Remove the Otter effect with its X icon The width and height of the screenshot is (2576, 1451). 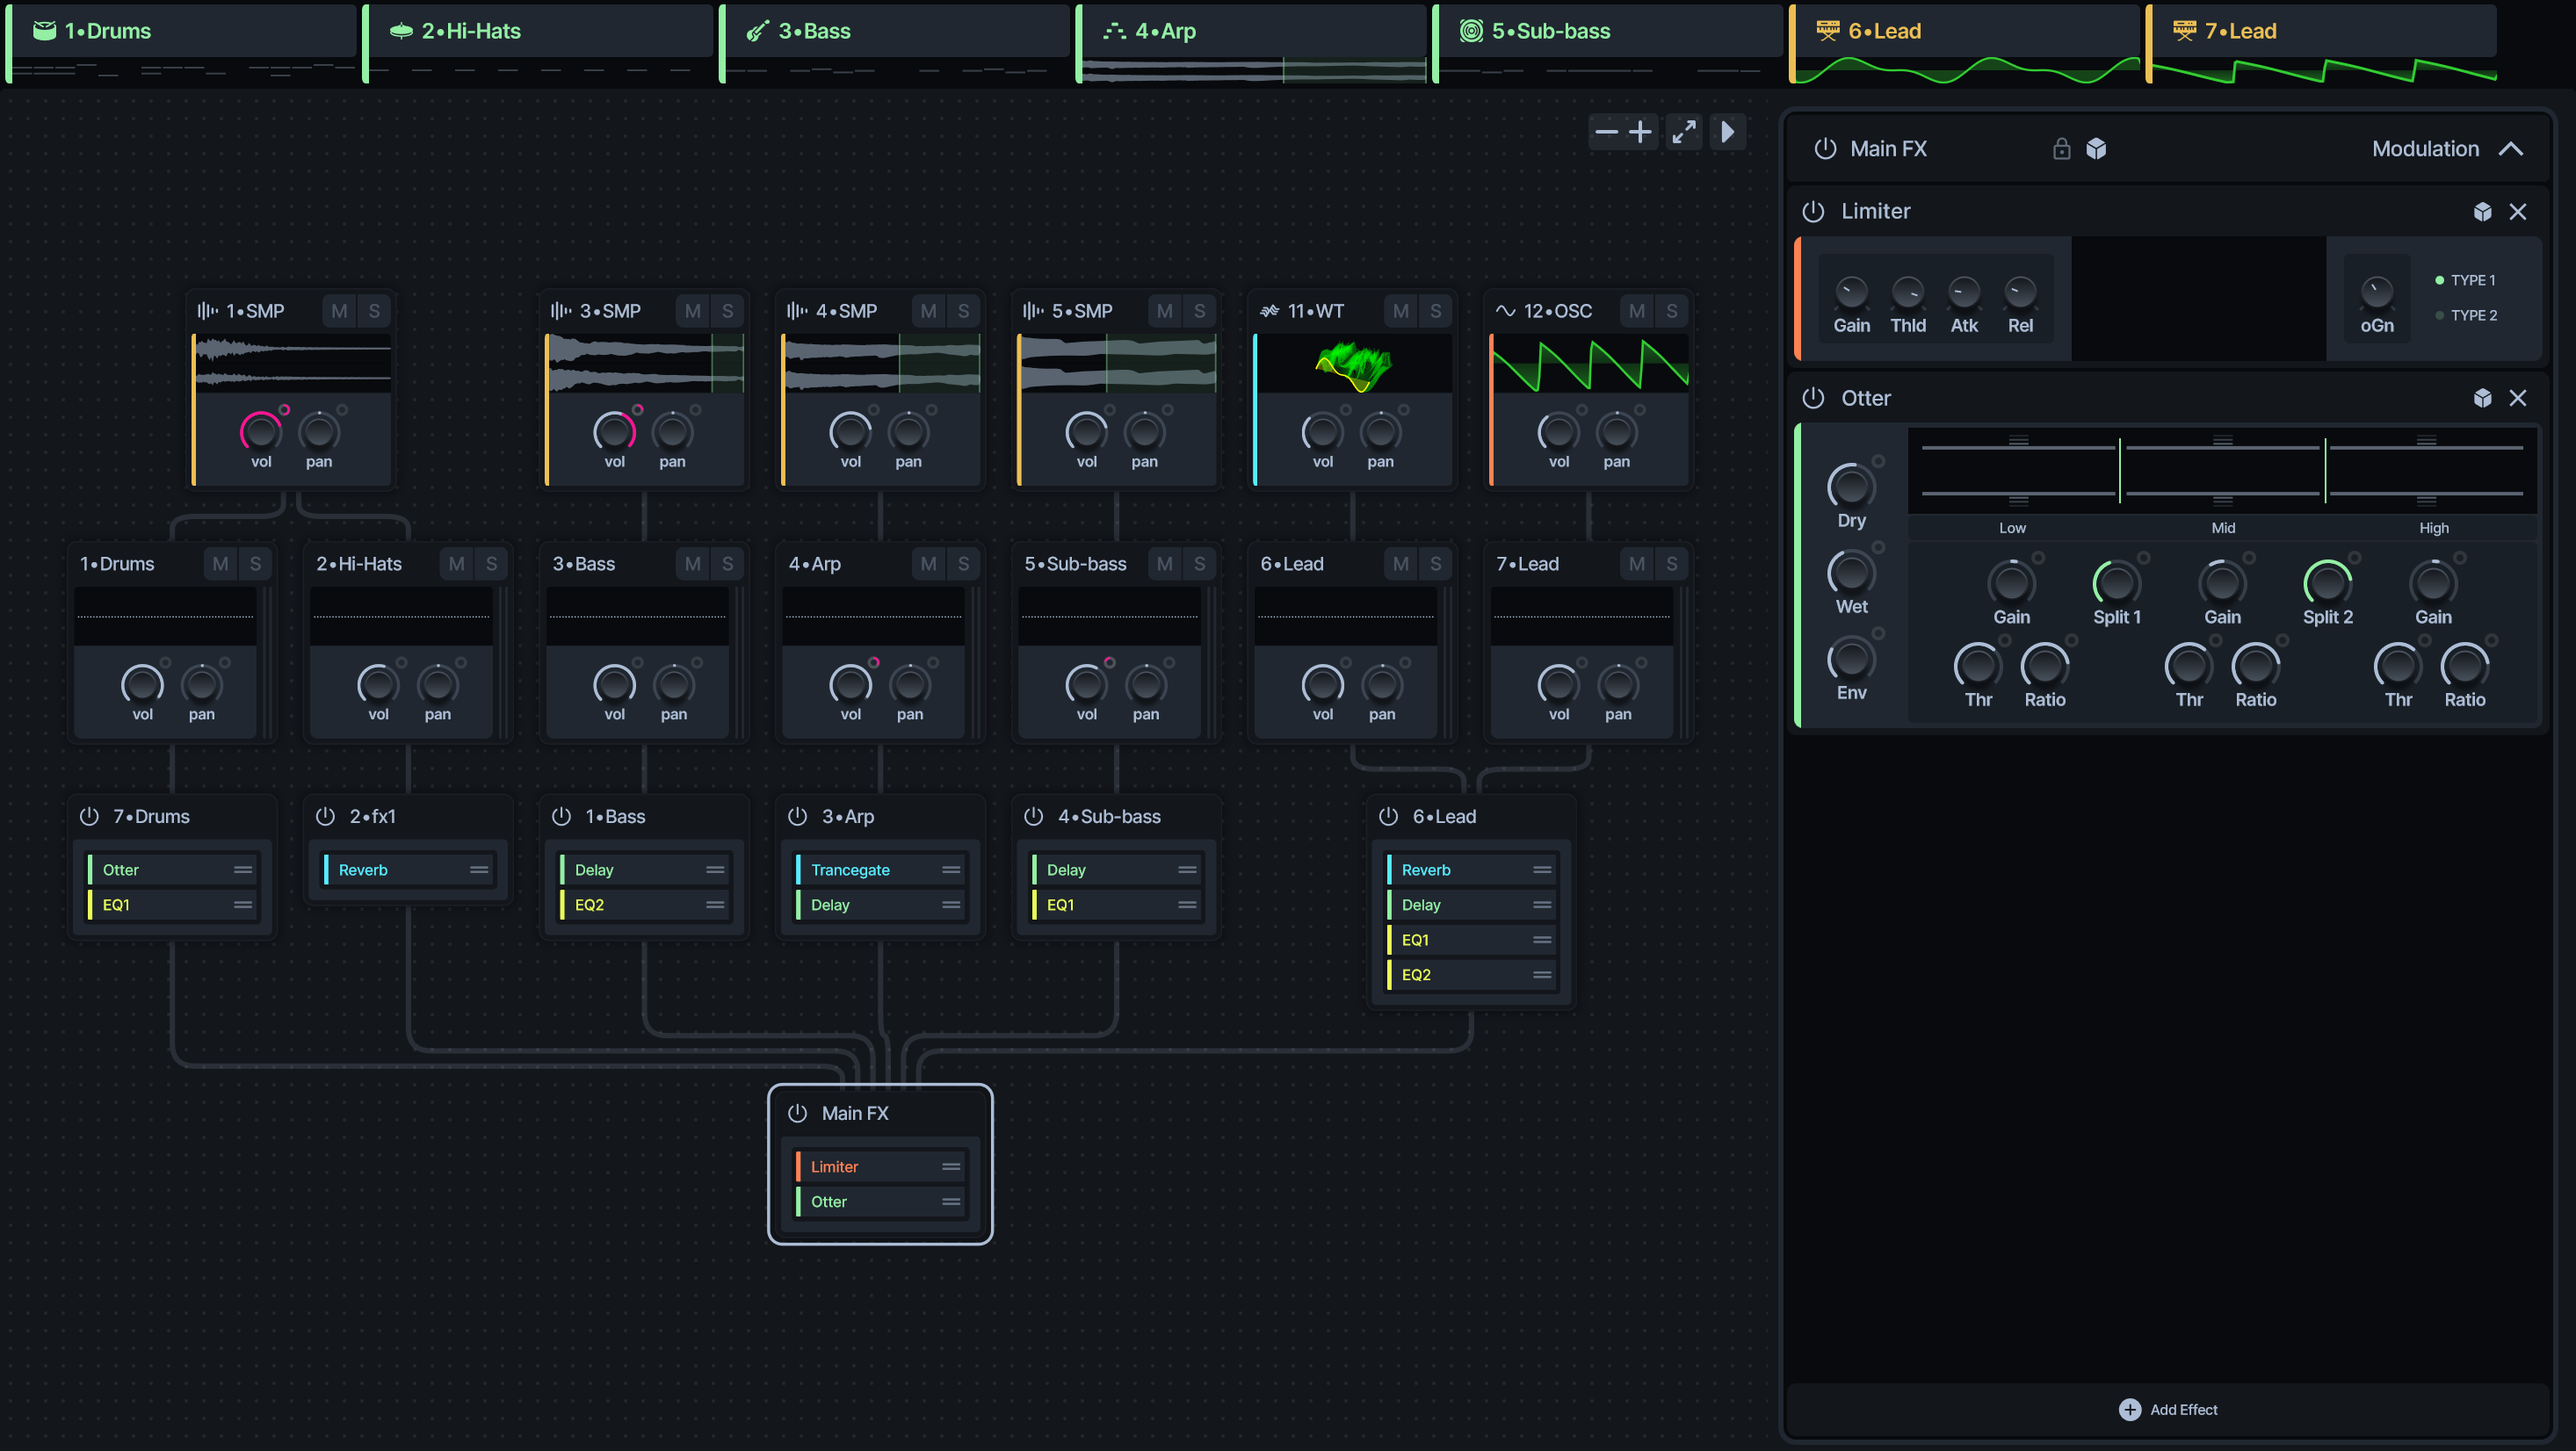click(2517, 398)
